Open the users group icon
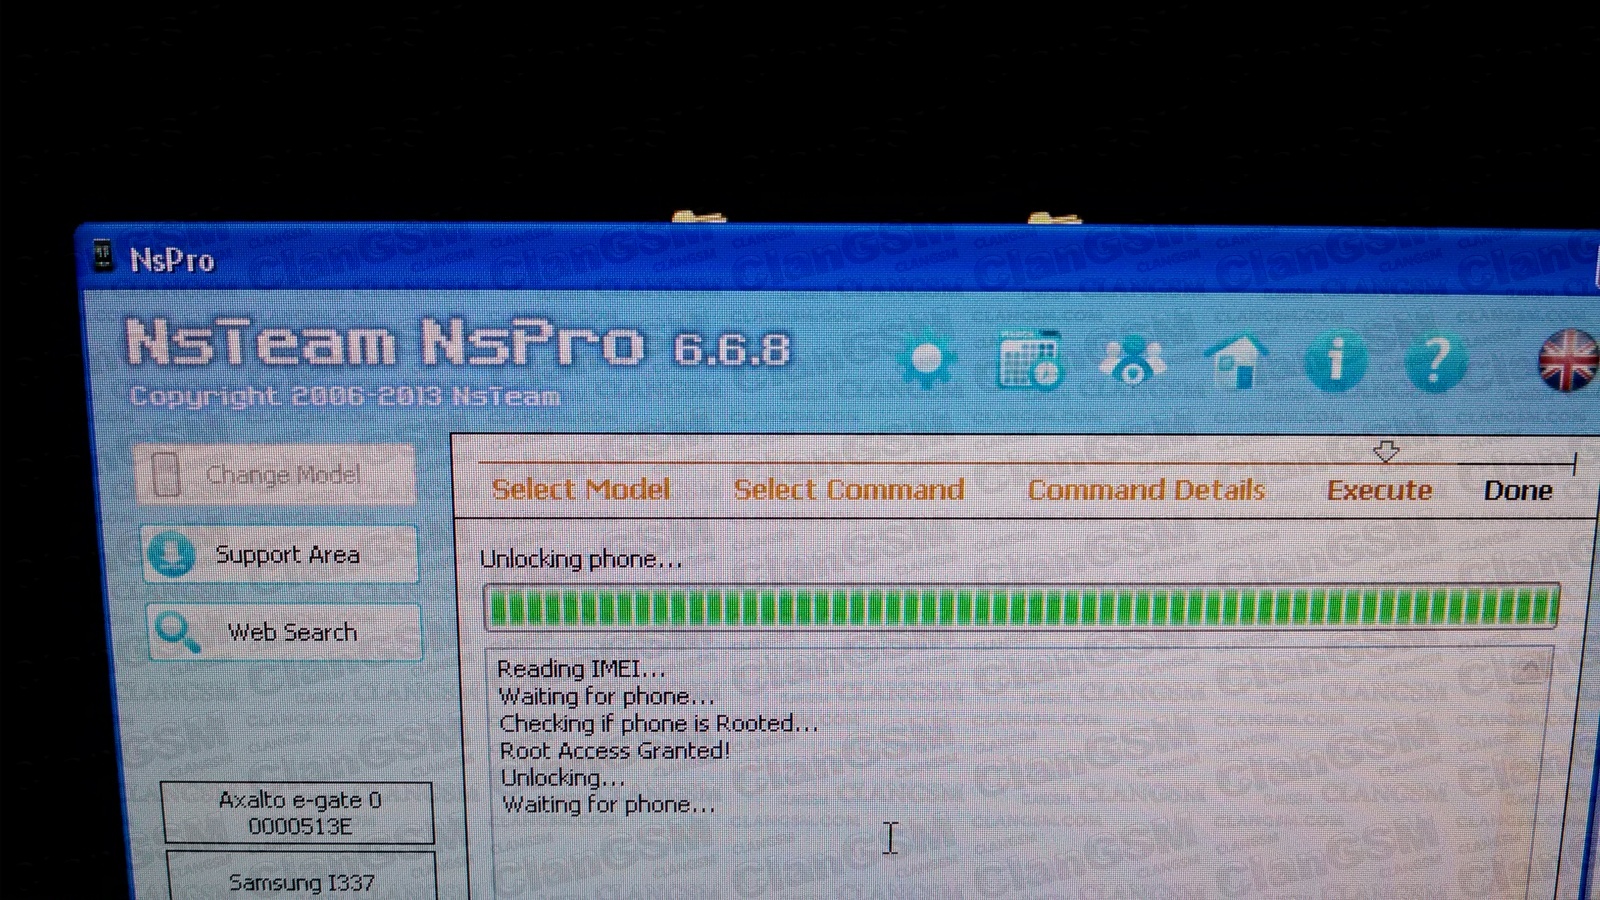Image resolution: width=1600 pixels, height=900 pixels. pyautogui.click(x=1132, y=360)
